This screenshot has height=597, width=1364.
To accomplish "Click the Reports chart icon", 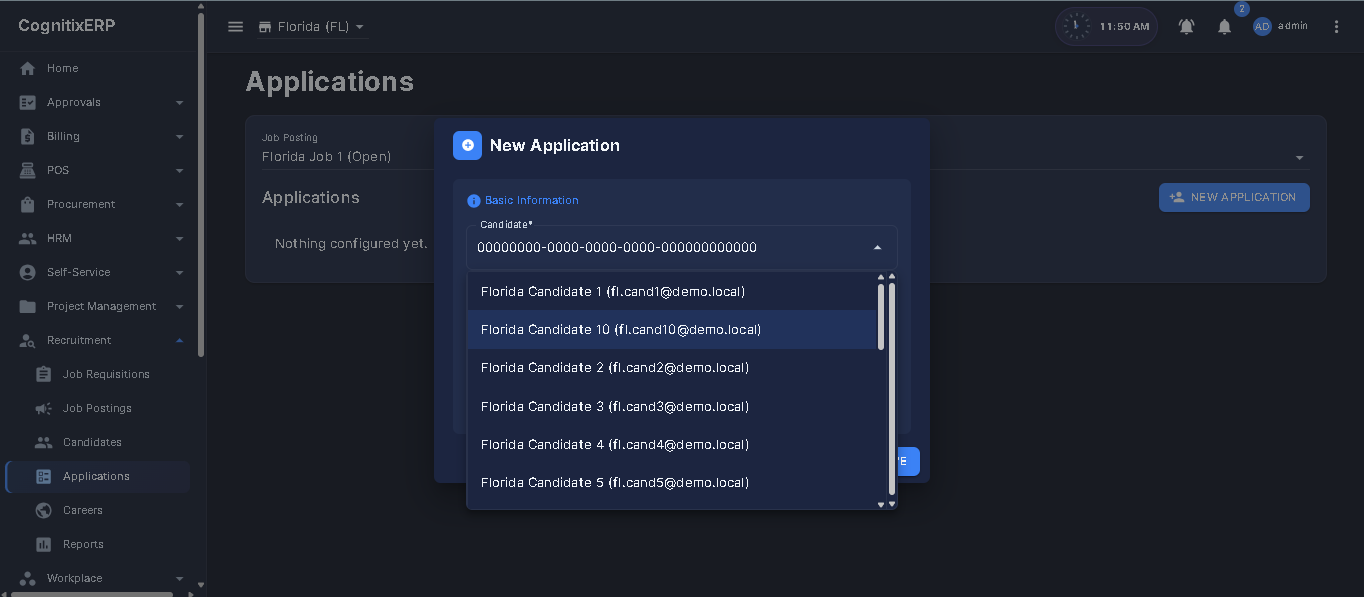I will tap(43, 544).
